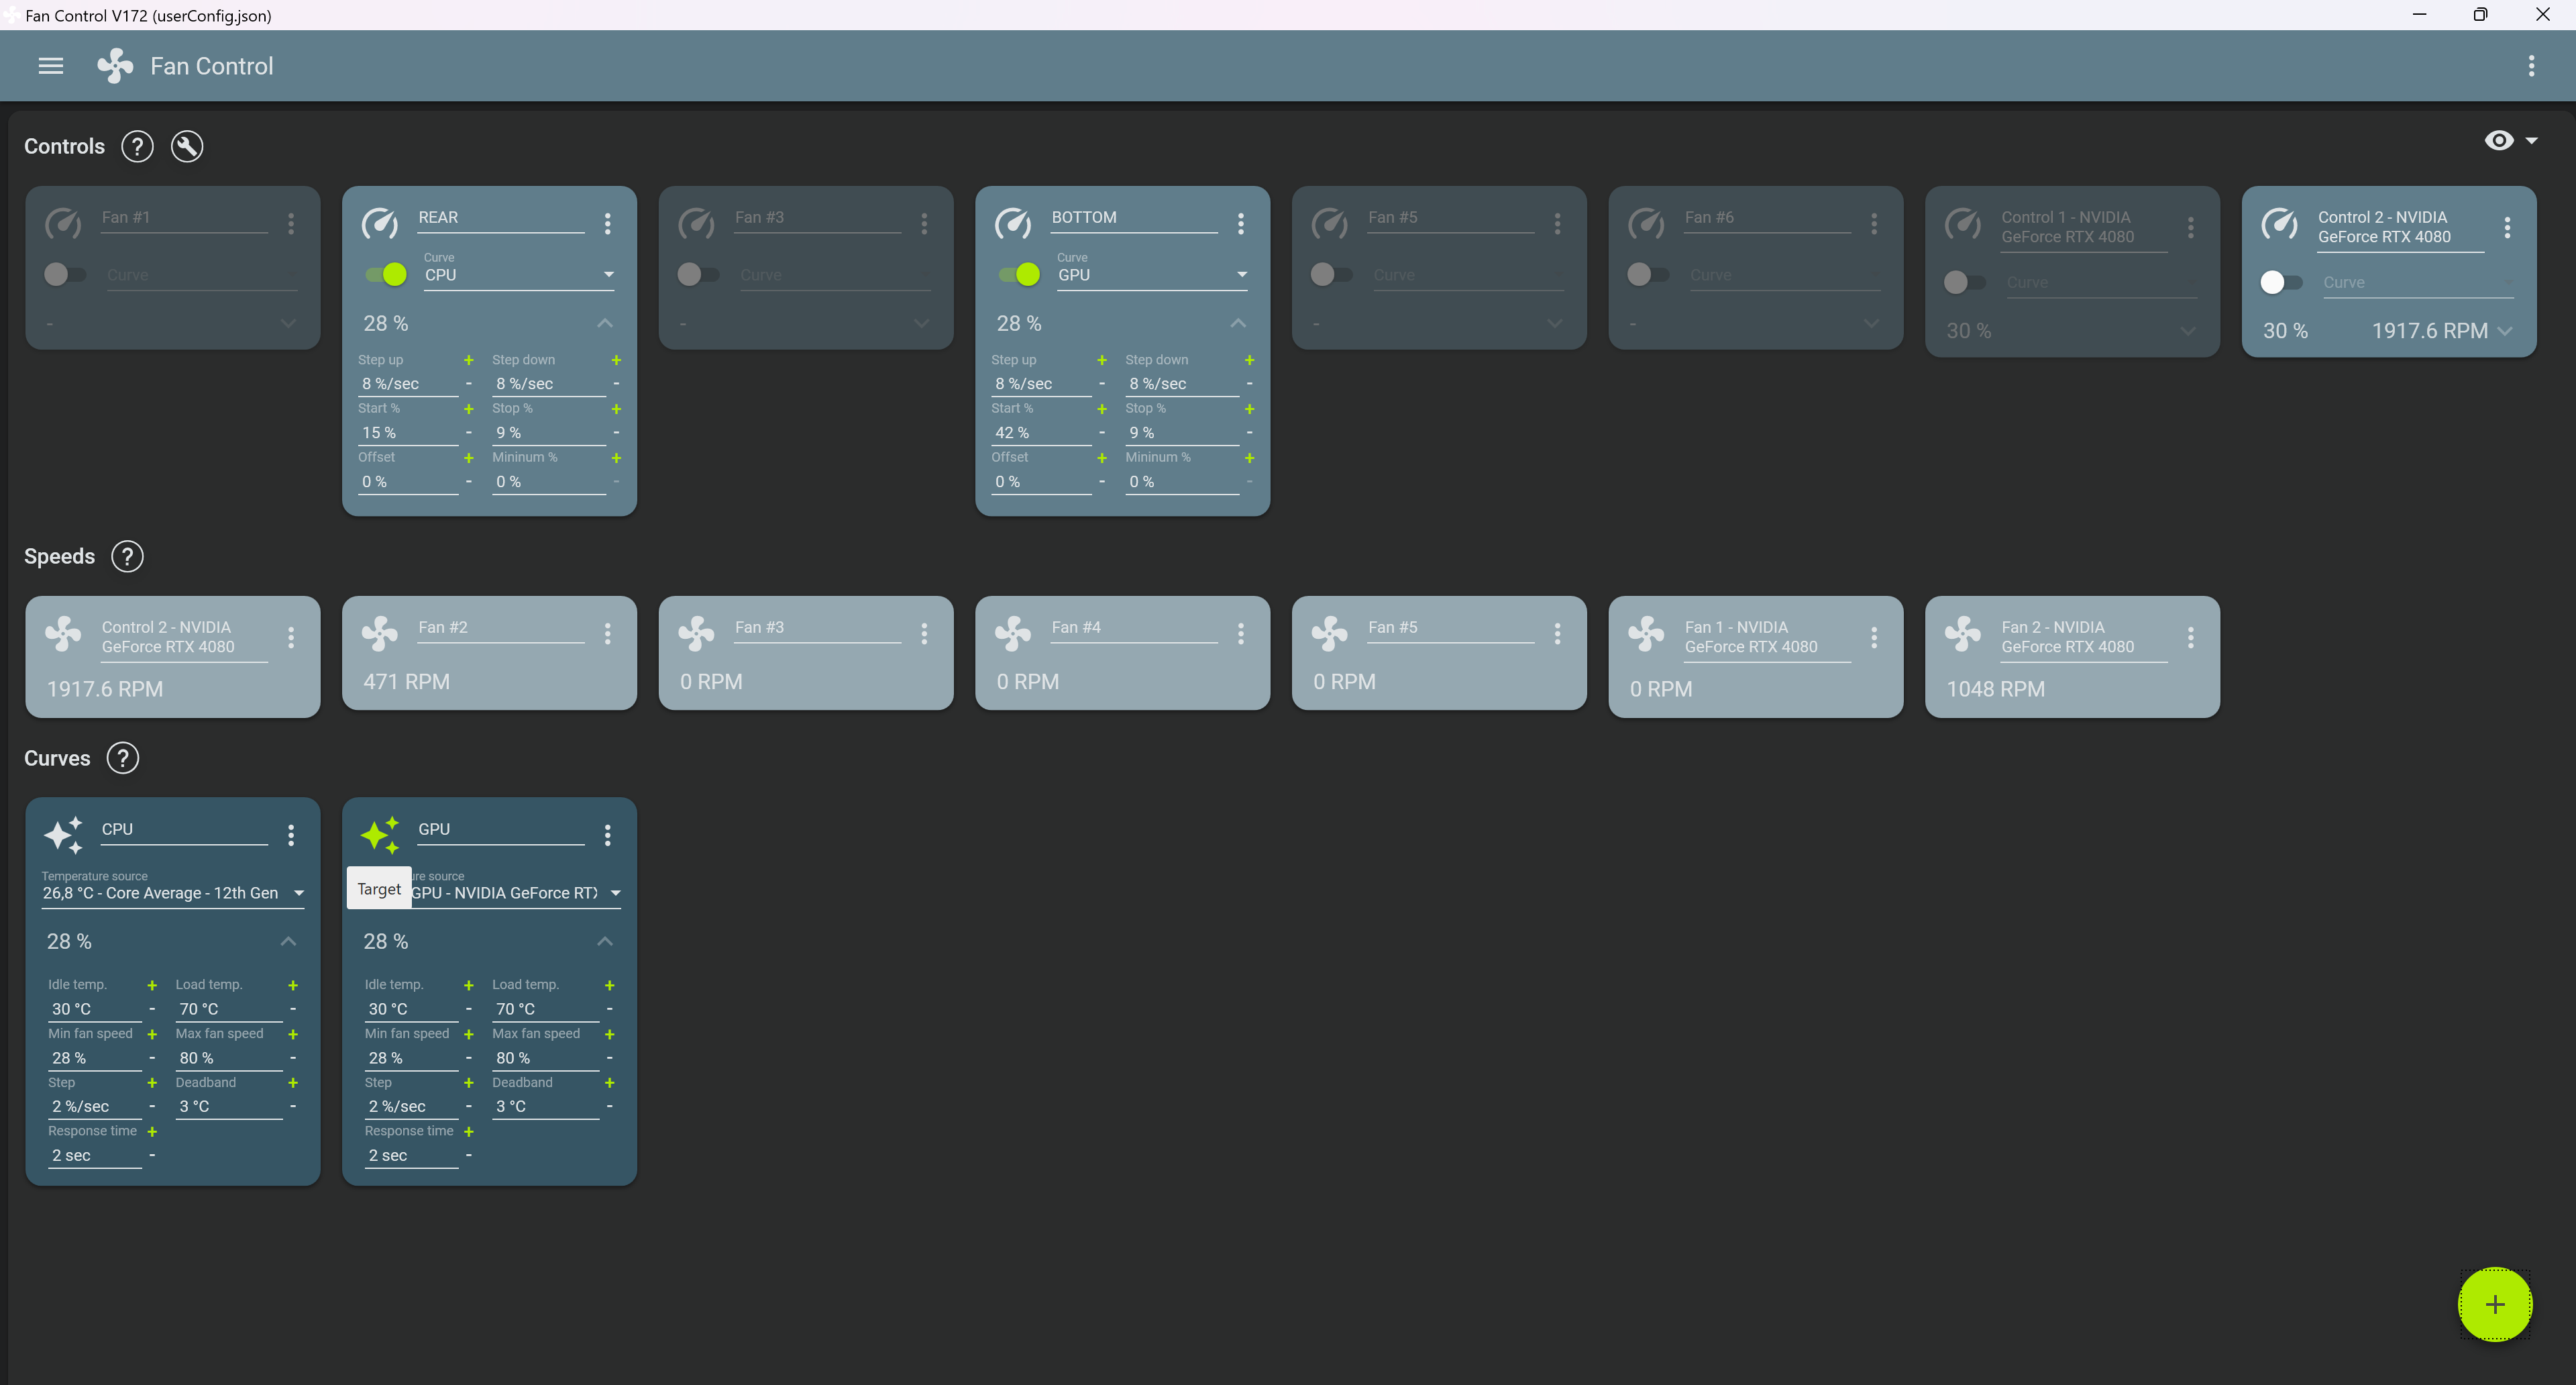Collapse the BOTTOM control details chevron
This screenshot has height=1385, width=2576.
[1238, 323]
